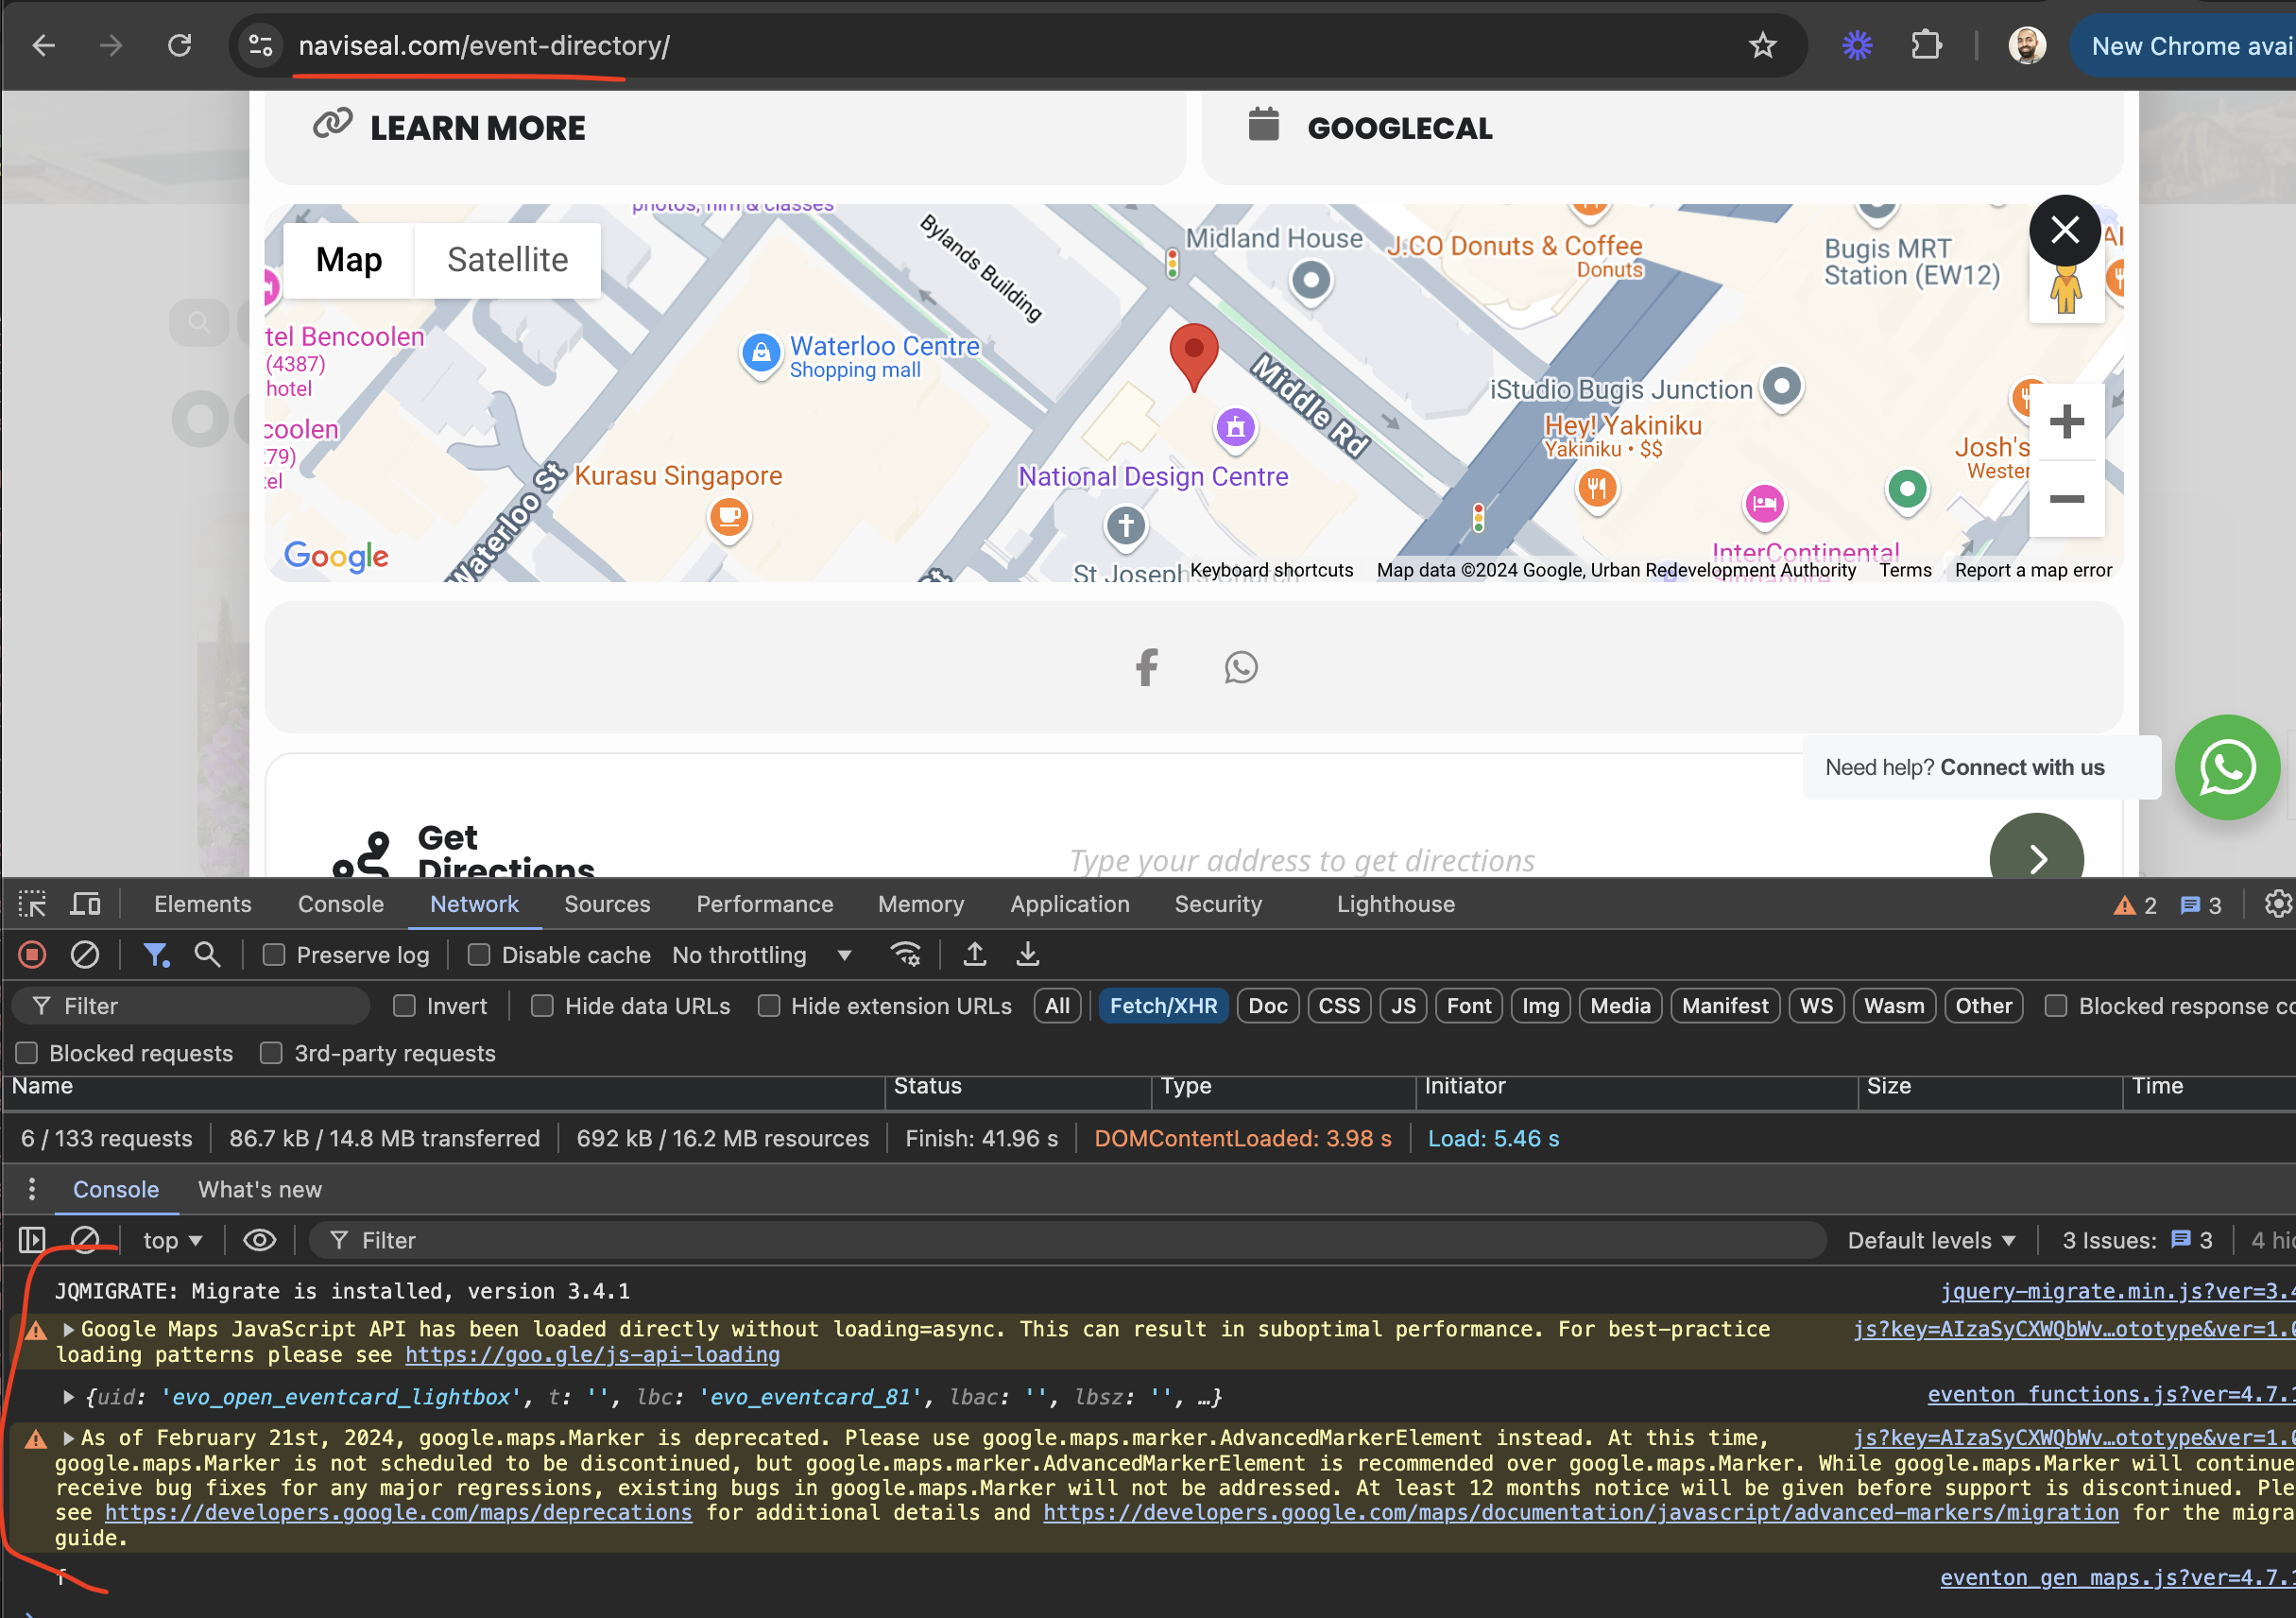Click the red map location marker
Viewport: 2296px width, 1618px height.
point(1193,357)
